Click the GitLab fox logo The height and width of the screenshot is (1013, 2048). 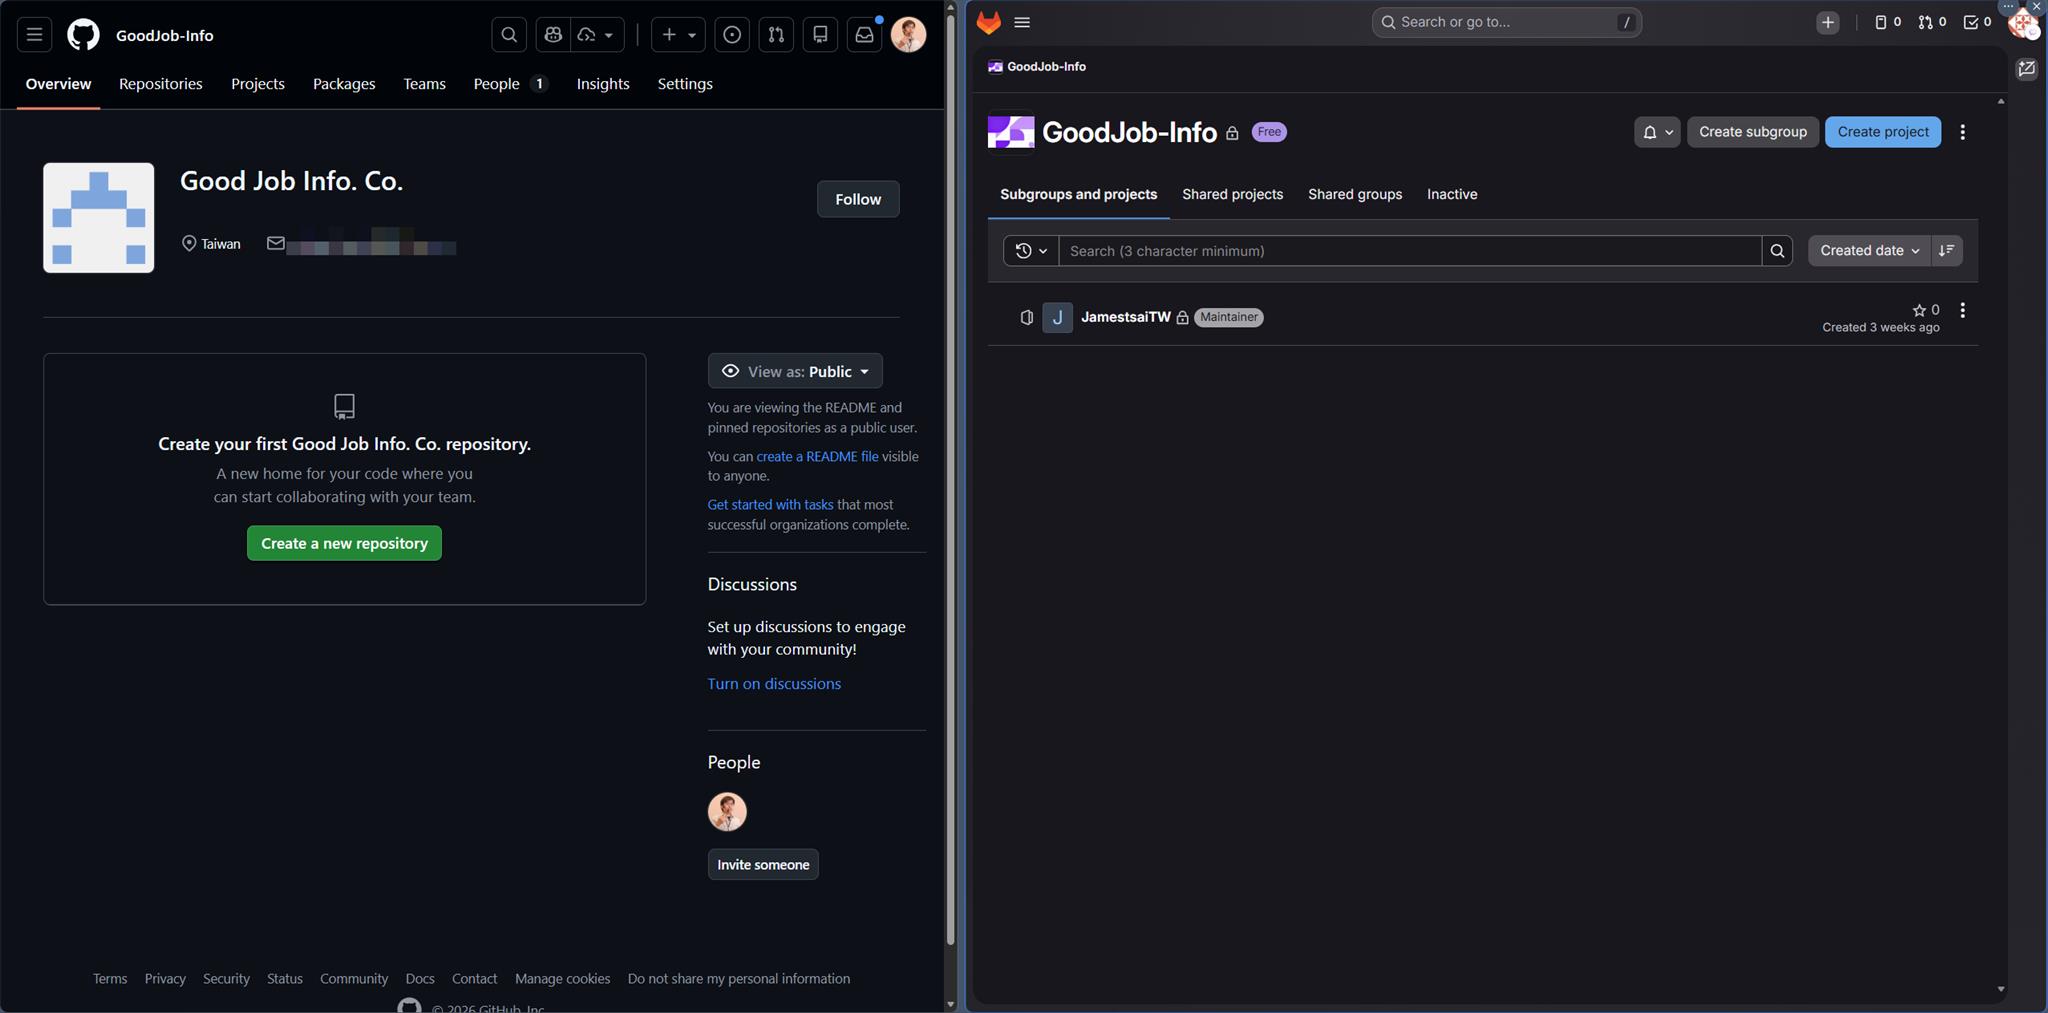pyautogui.click(x=989, y=22)
